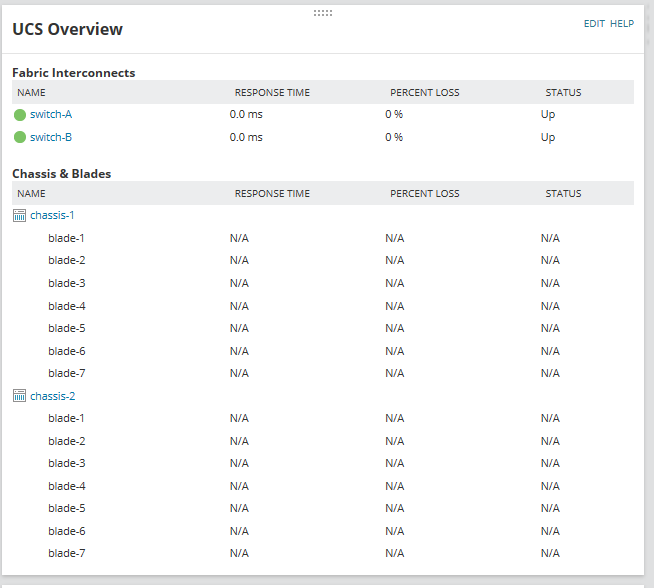
Task: Select blade-1 under chassis-2
Action: (x=66, y=418)
